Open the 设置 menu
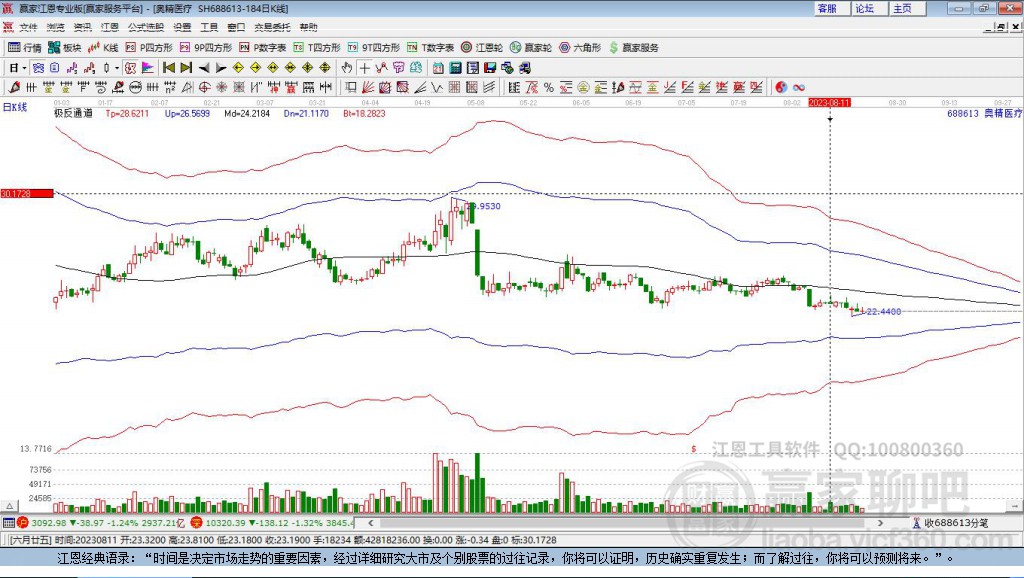The image size is (1024, 578). [x=182, y=27]
